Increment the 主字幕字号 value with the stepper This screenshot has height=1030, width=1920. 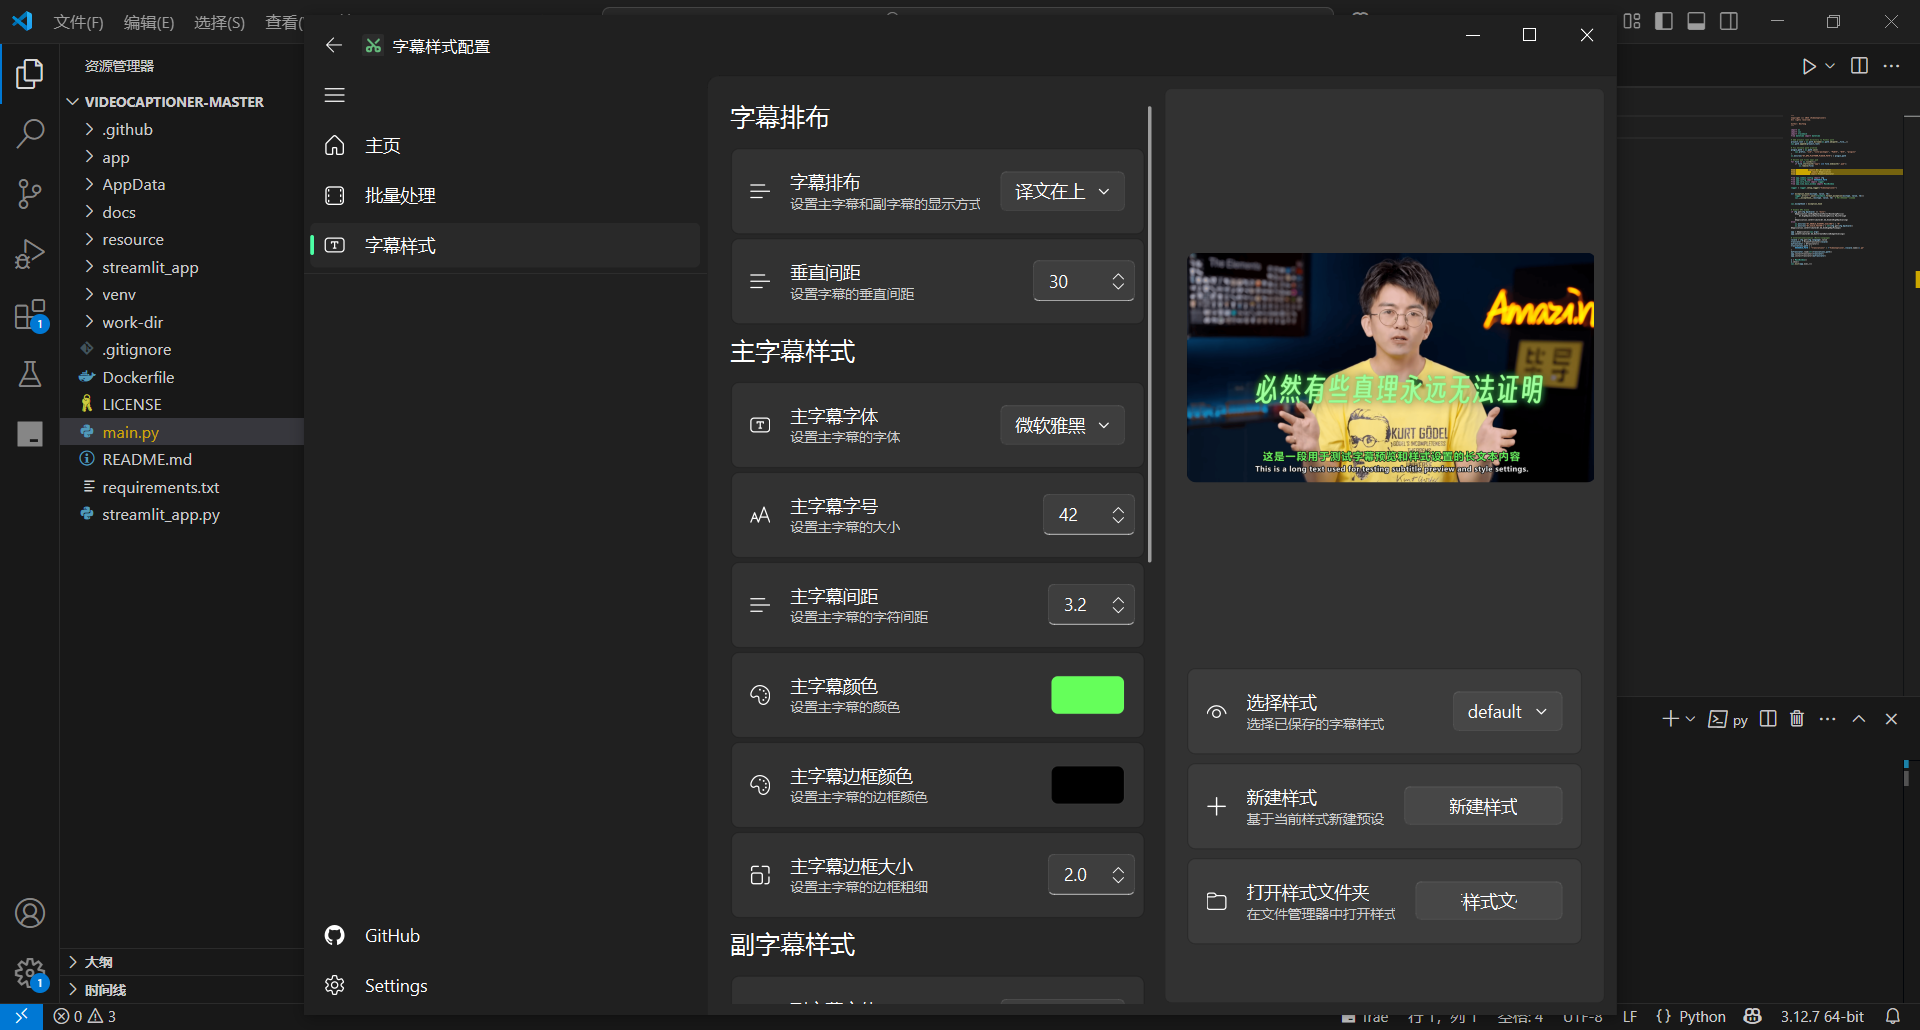click(1118, 507)
